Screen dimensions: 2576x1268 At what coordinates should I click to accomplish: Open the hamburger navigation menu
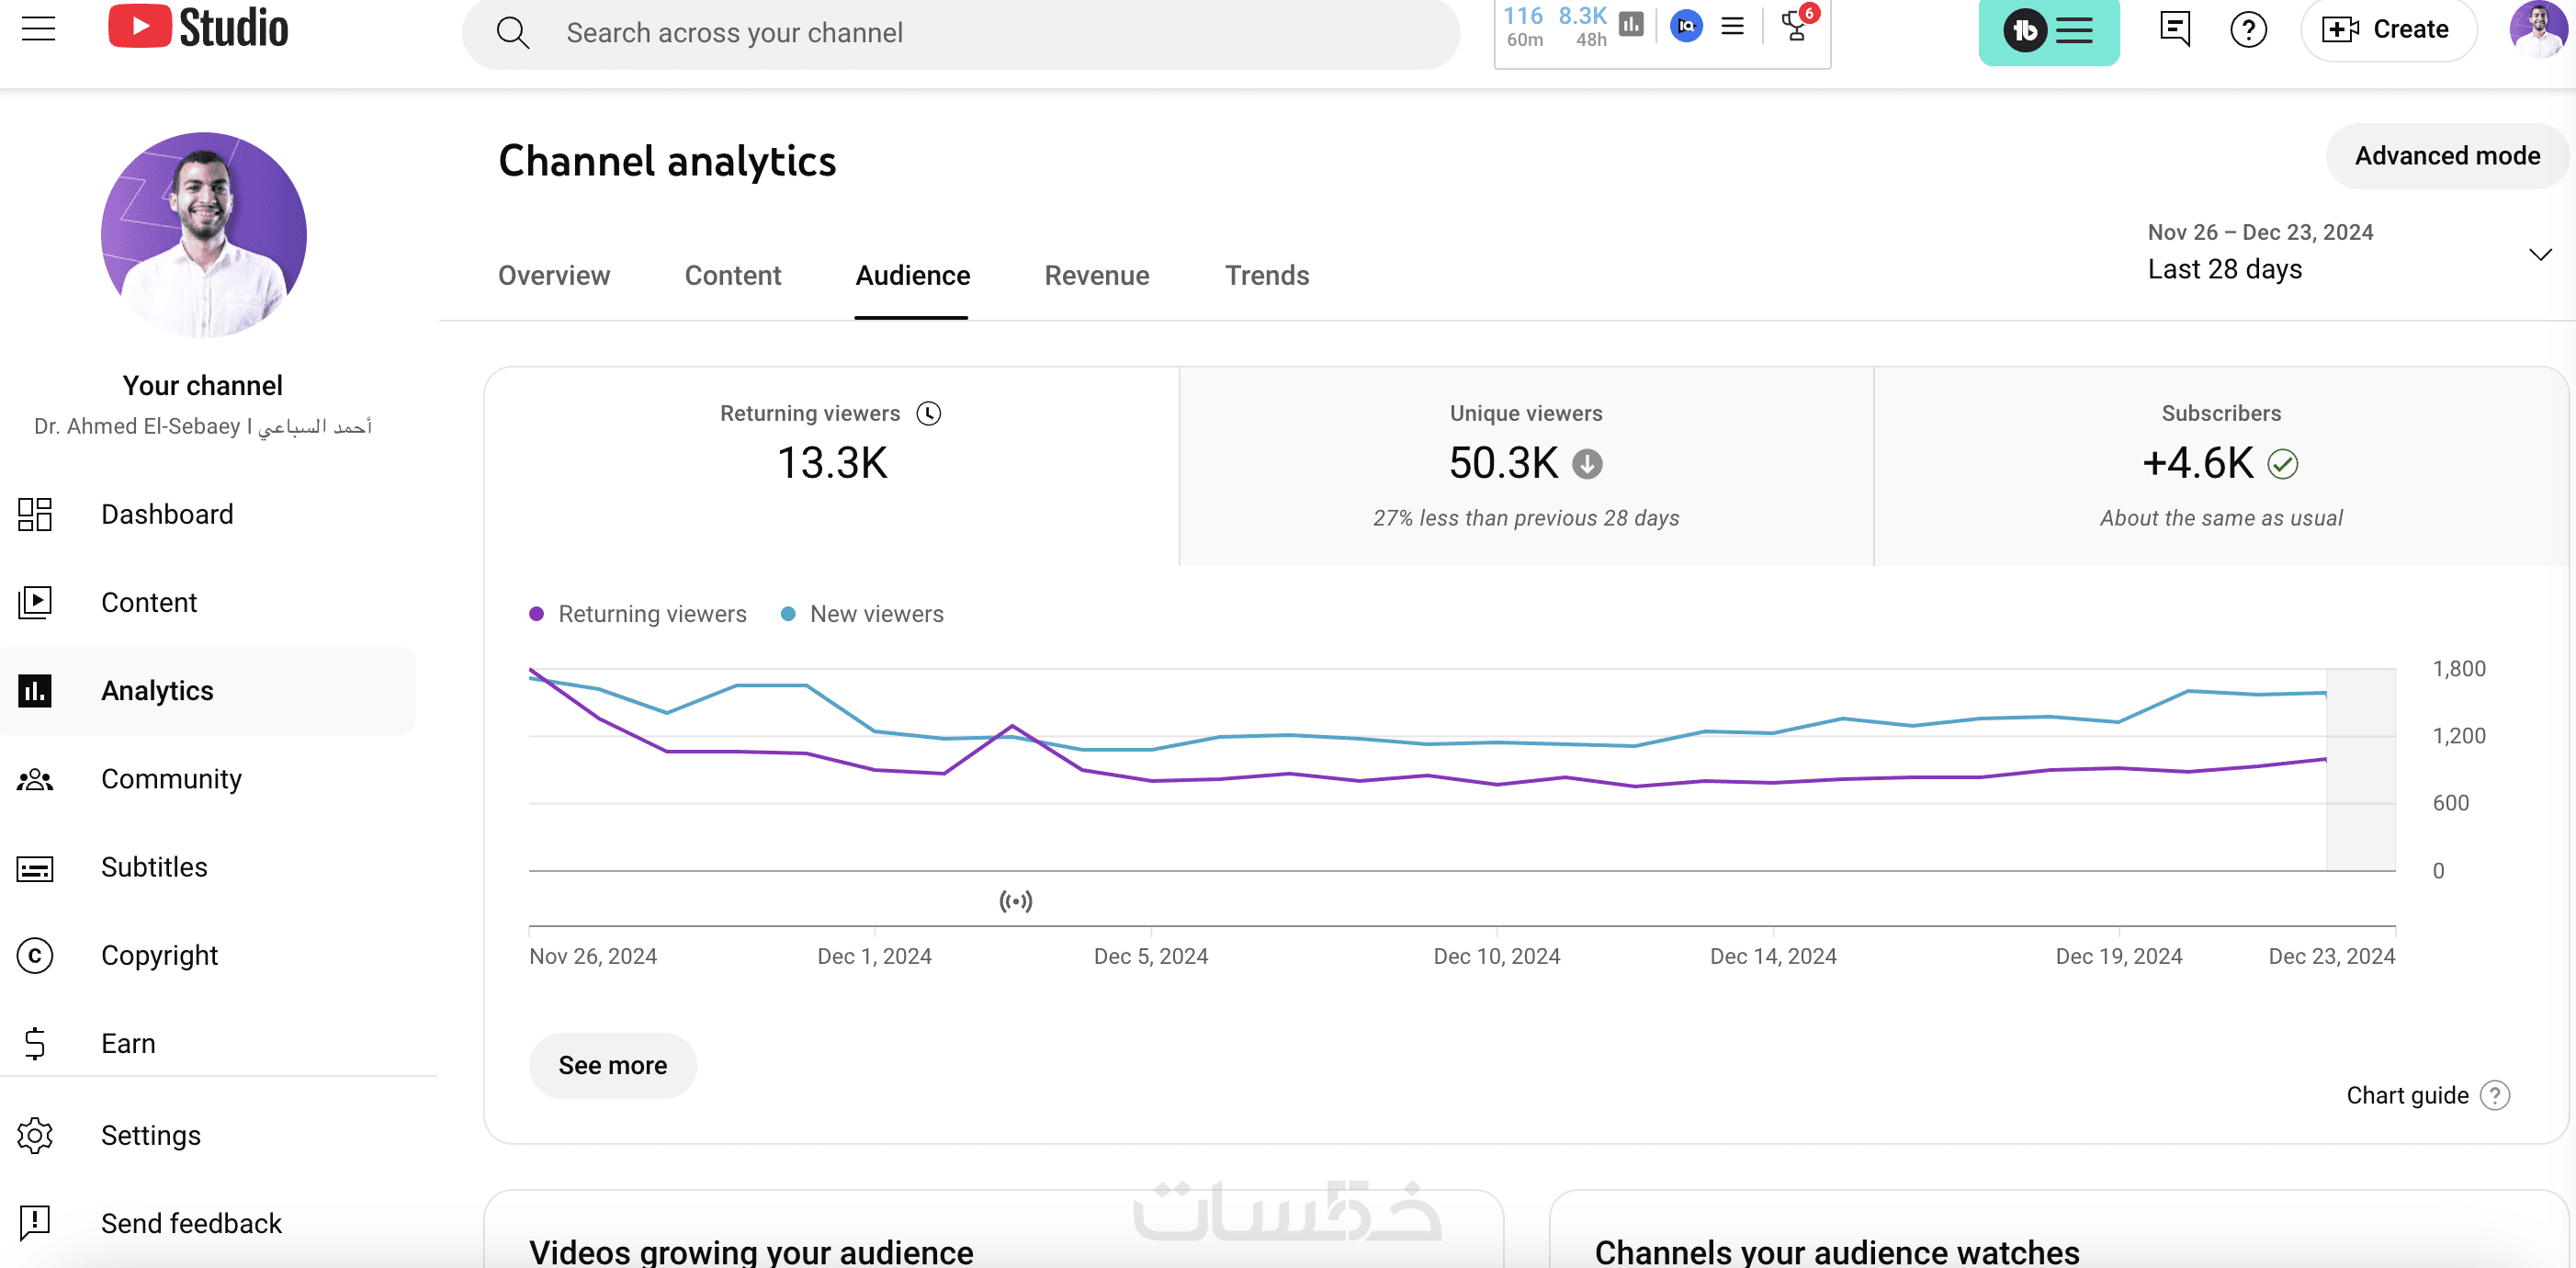38,28
